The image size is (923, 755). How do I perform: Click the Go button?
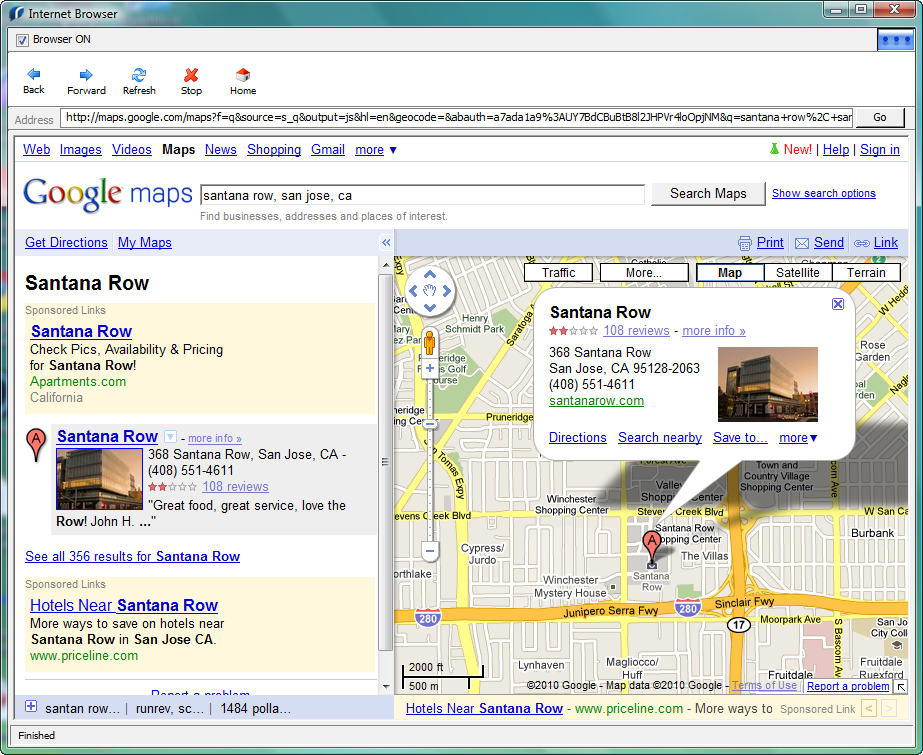pyautogui.click(x=879, y=118)
